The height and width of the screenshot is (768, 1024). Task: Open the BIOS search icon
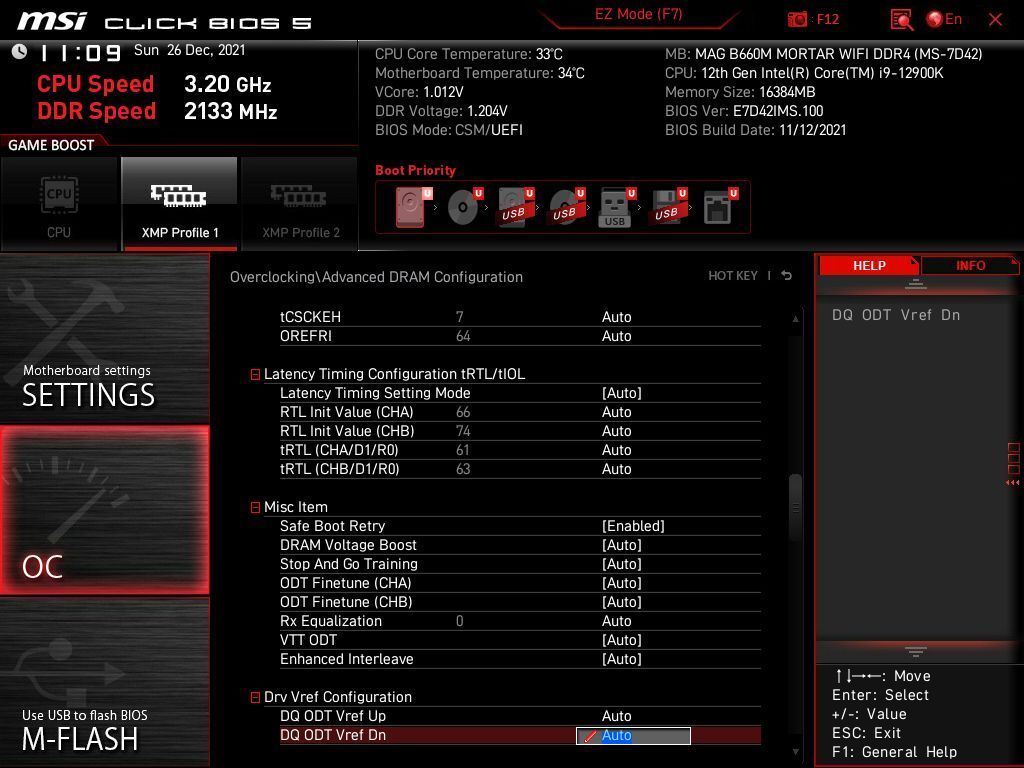coord(901,19)
